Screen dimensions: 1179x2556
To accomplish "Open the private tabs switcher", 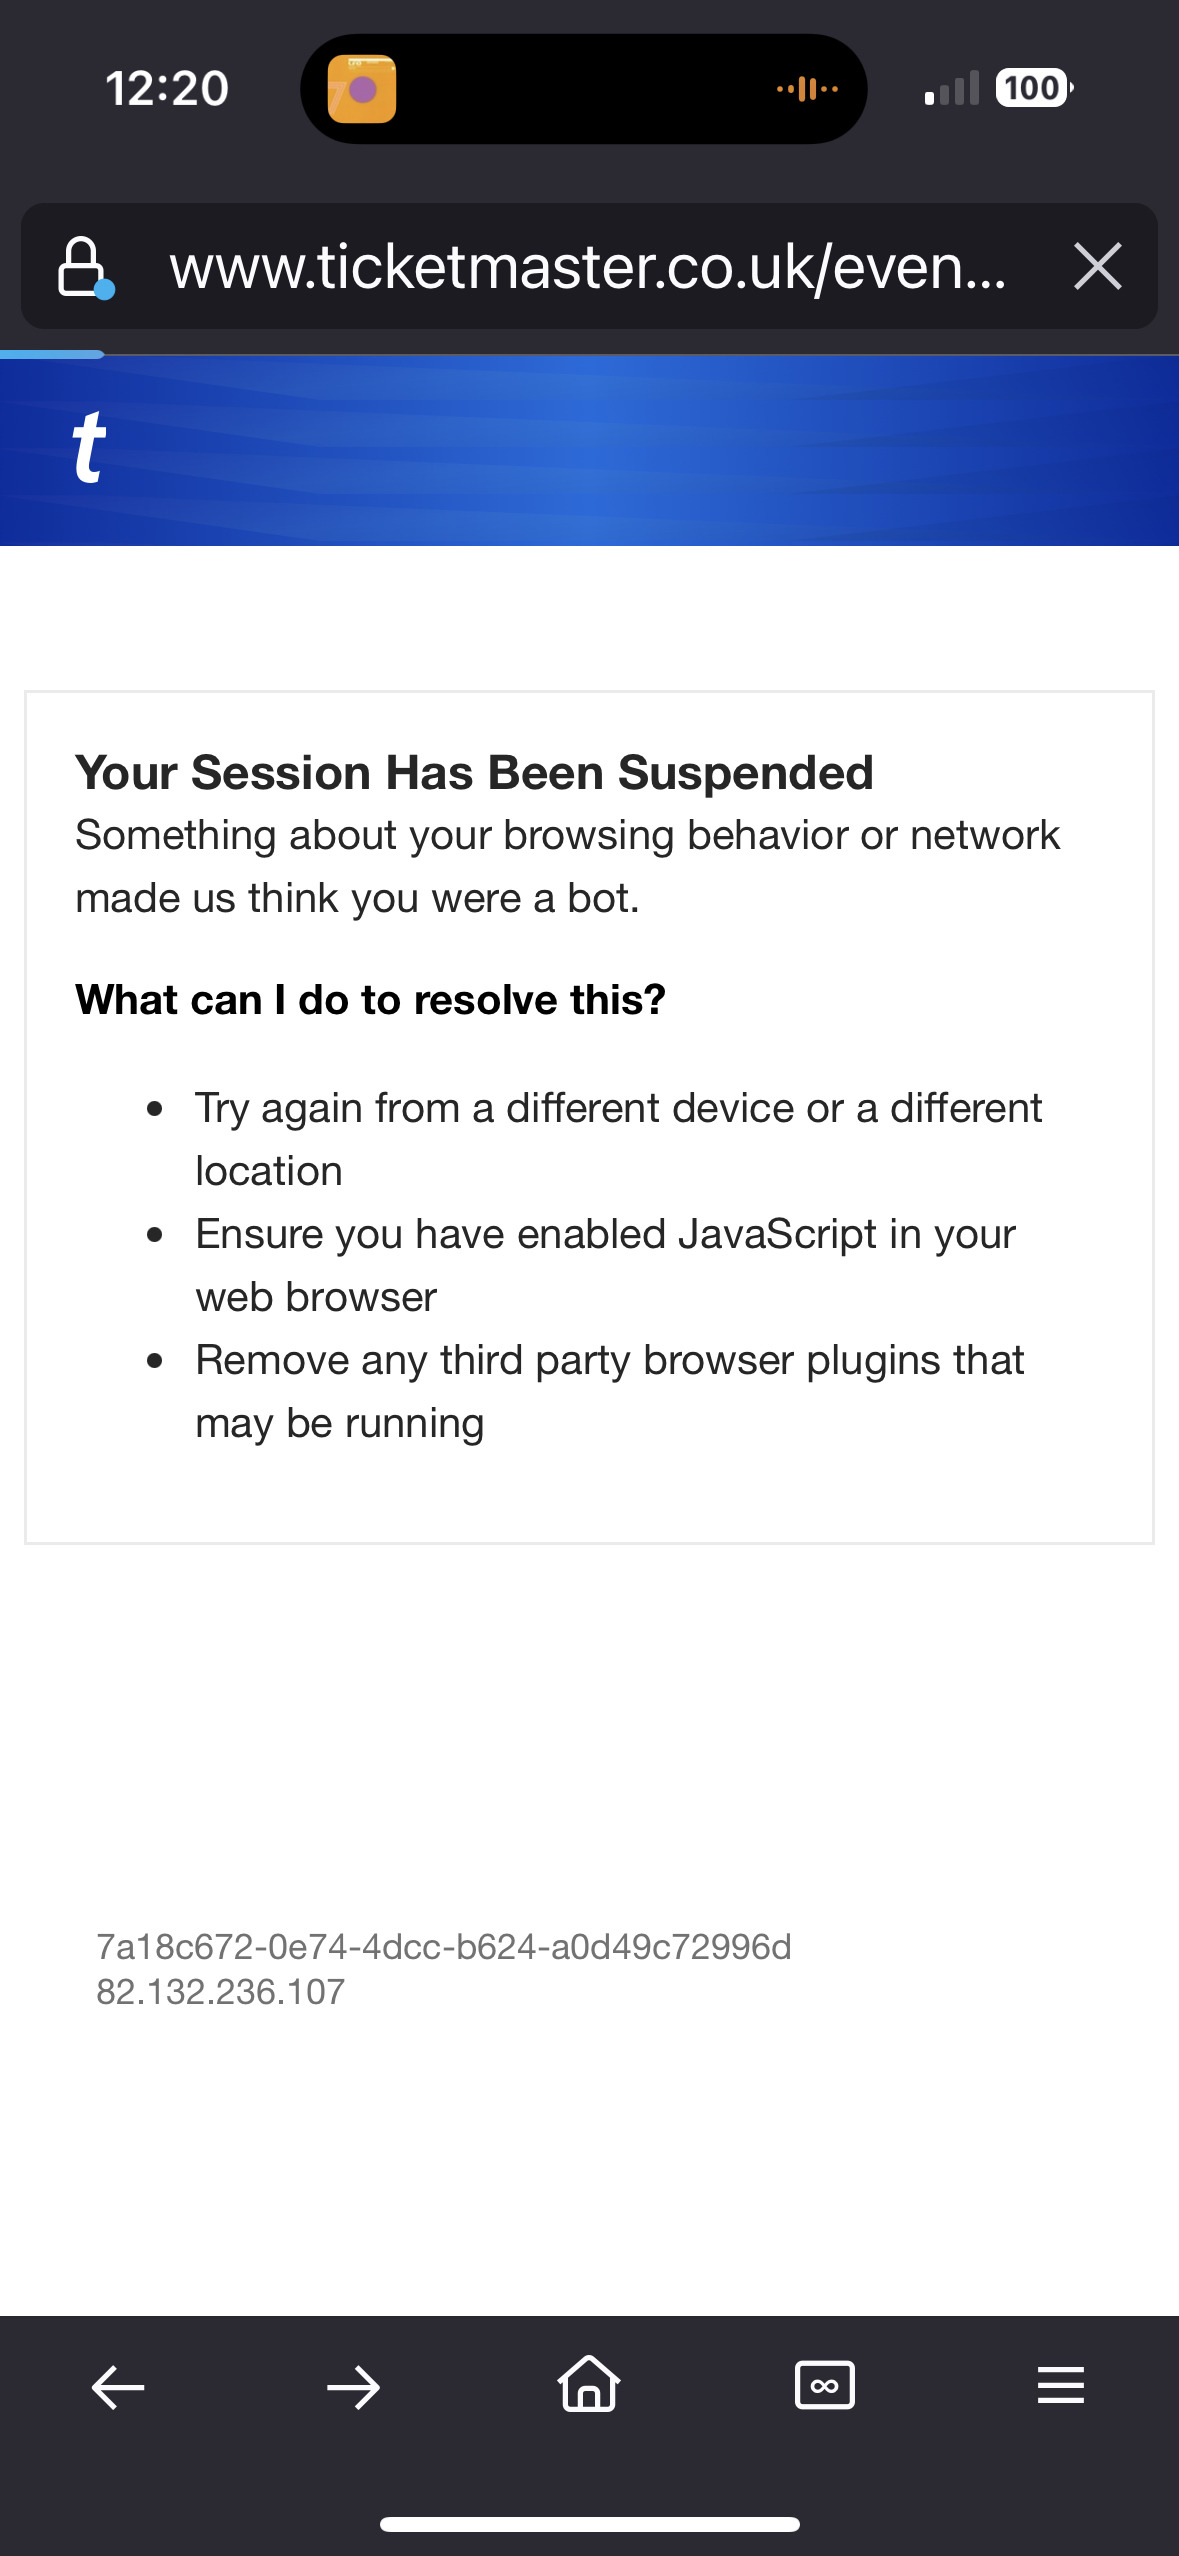I will tap(824, 2386).
